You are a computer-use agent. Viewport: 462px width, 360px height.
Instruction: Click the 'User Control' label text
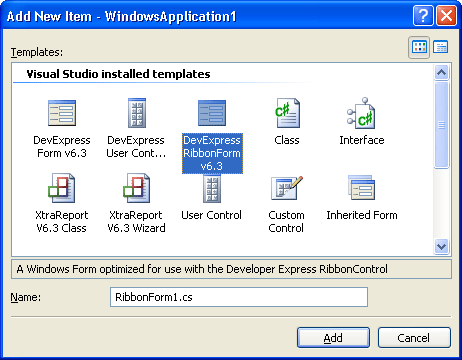point(212,215)
